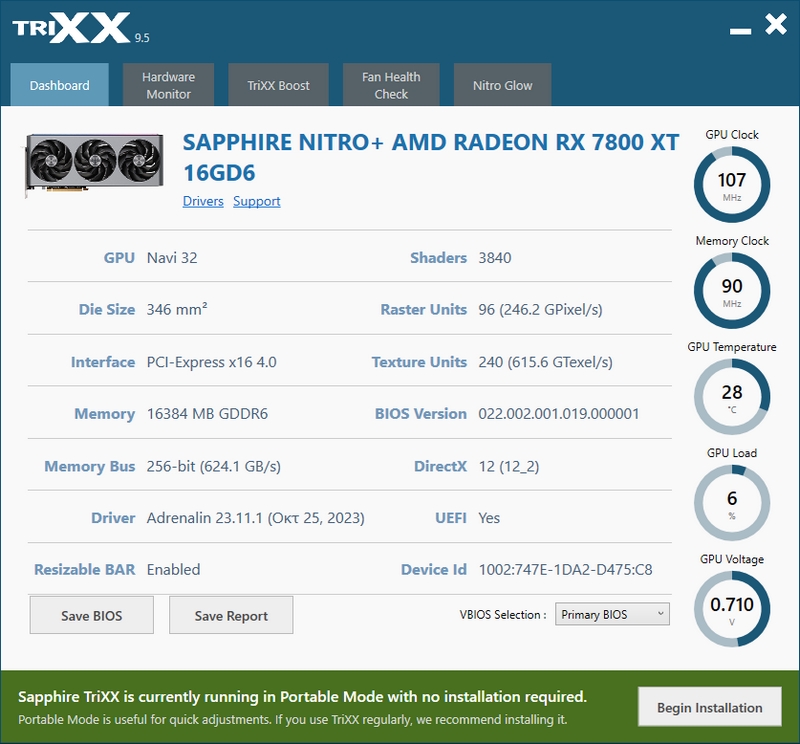Click the Save BIOS button
Image resolution: width=800 pixels, height=744 pixels.
pyautogui.click(x=91, y=615)
